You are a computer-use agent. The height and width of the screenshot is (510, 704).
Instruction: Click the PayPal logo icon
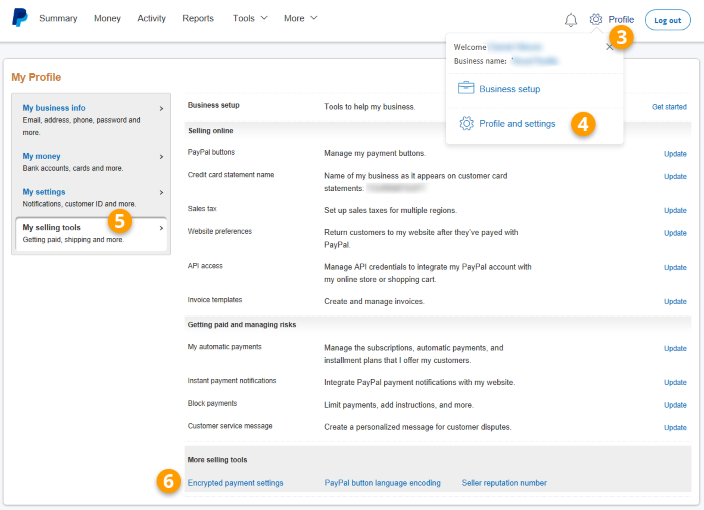[x=19, y=18]
